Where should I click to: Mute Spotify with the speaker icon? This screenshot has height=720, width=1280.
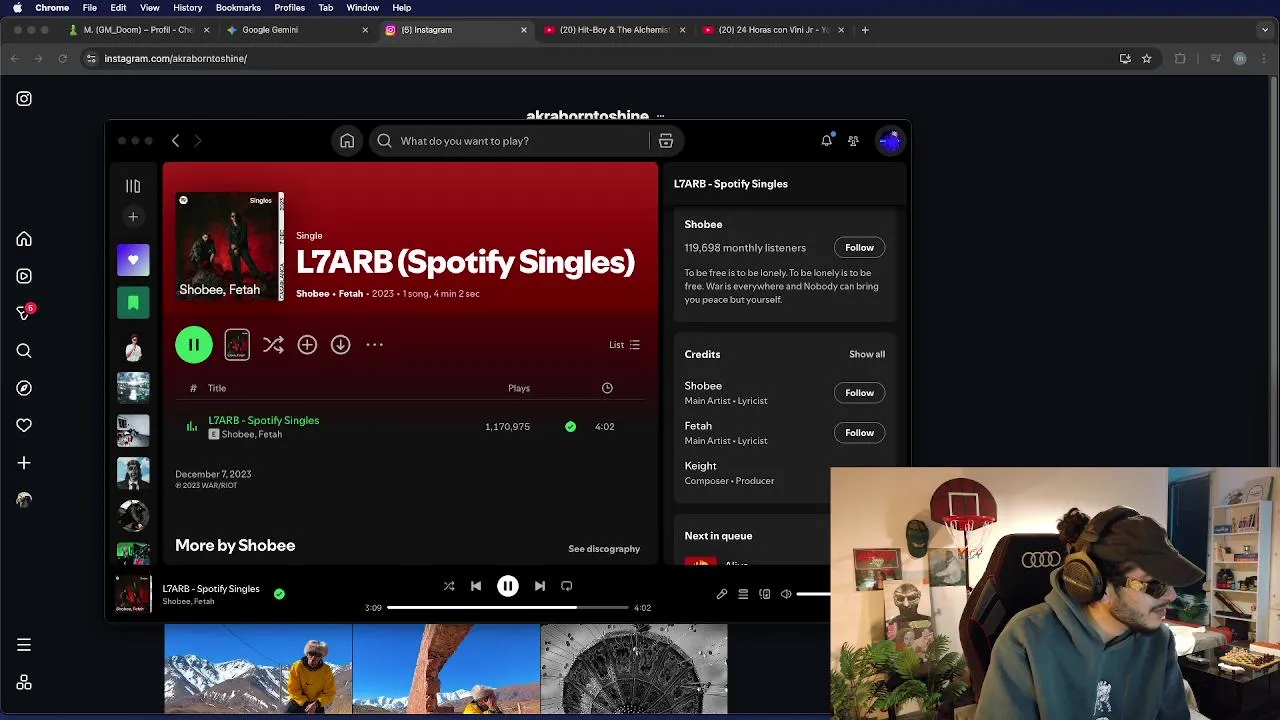tap(786, 594)
